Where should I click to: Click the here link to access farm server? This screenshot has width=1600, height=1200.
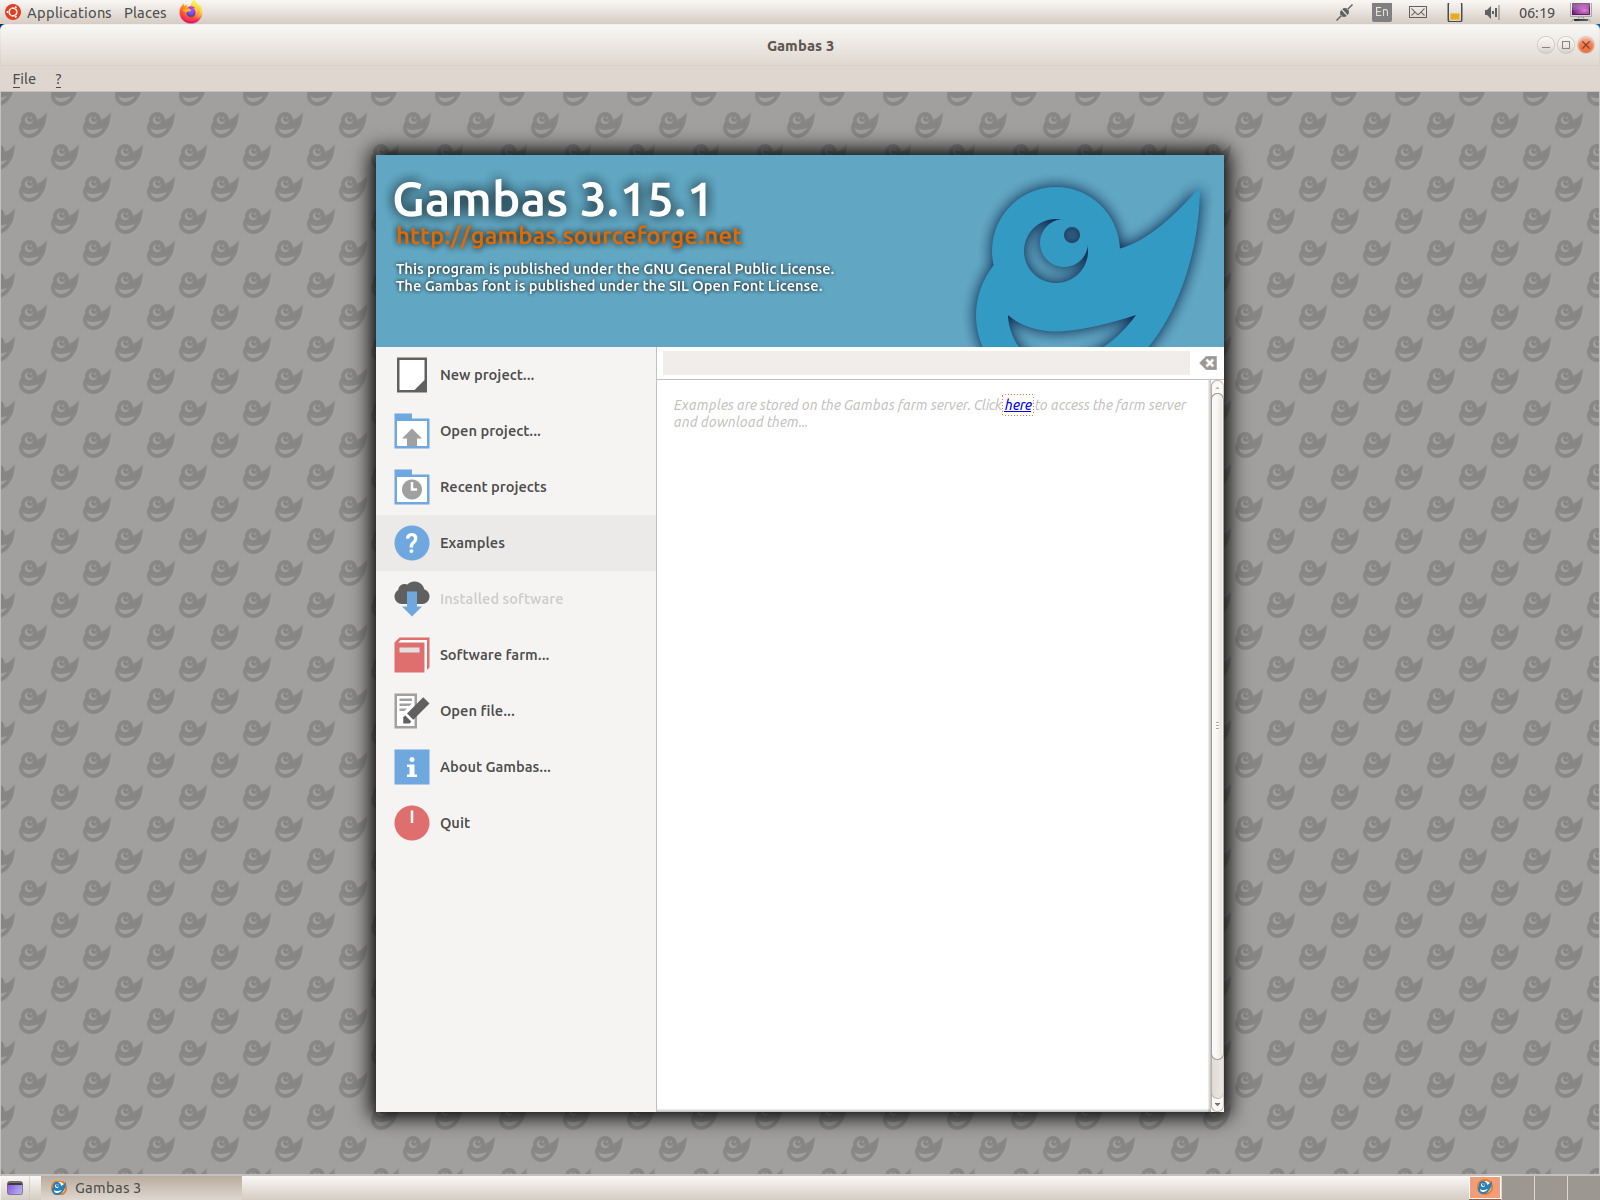1019,405
